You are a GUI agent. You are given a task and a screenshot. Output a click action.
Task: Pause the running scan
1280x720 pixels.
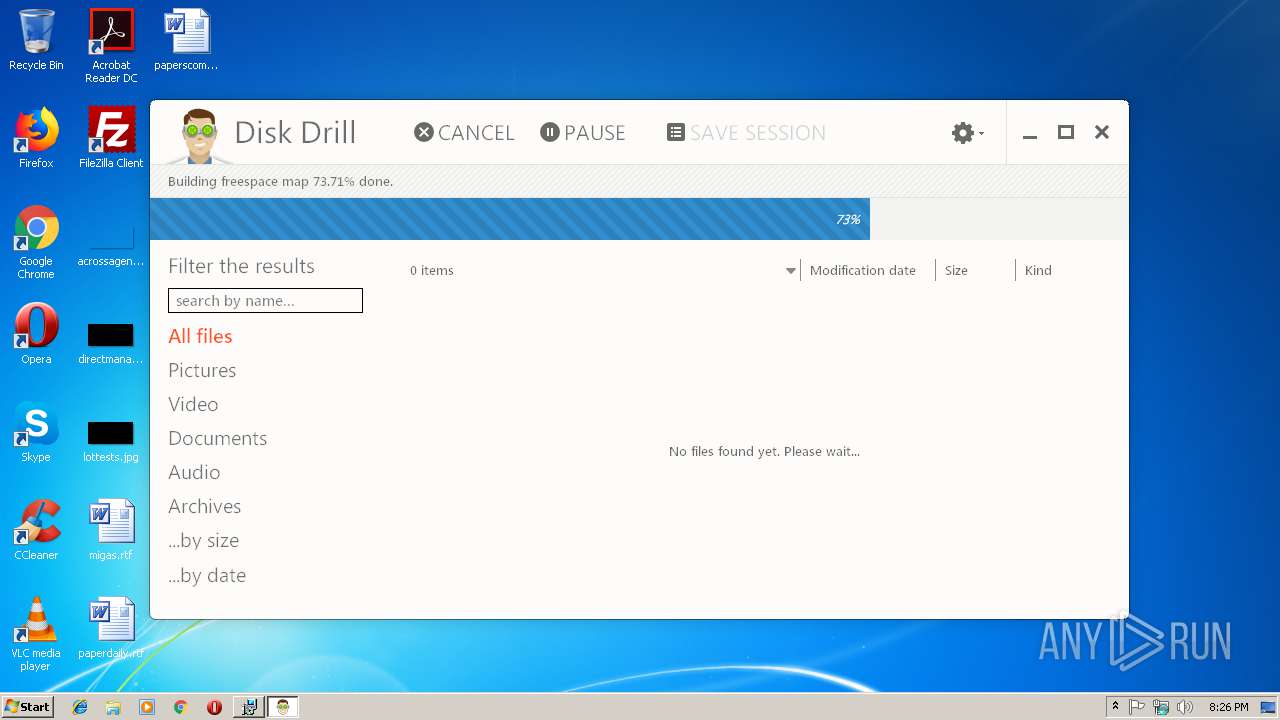pos(583,132)
